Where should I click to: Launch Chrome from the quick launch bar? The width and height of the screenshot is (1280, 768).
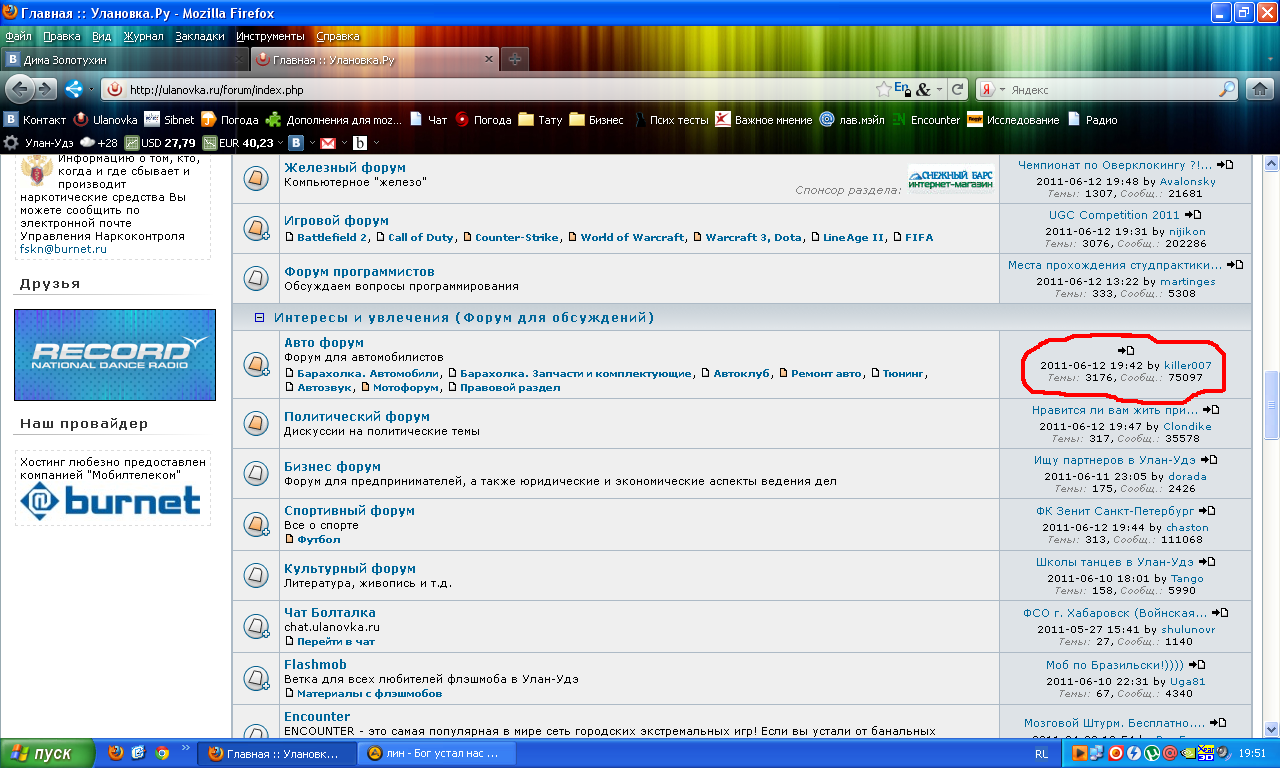[x=162, y=753]
